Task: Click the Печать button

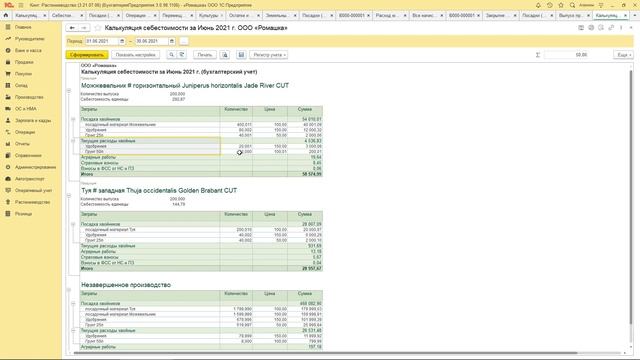Action: [204, 55]
